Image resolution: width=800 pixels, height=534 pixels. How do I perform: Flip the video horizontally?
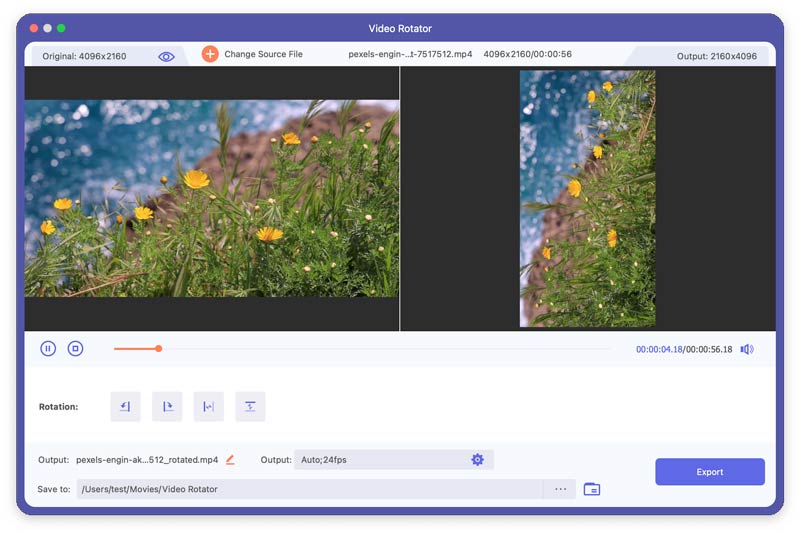[209, 406]
